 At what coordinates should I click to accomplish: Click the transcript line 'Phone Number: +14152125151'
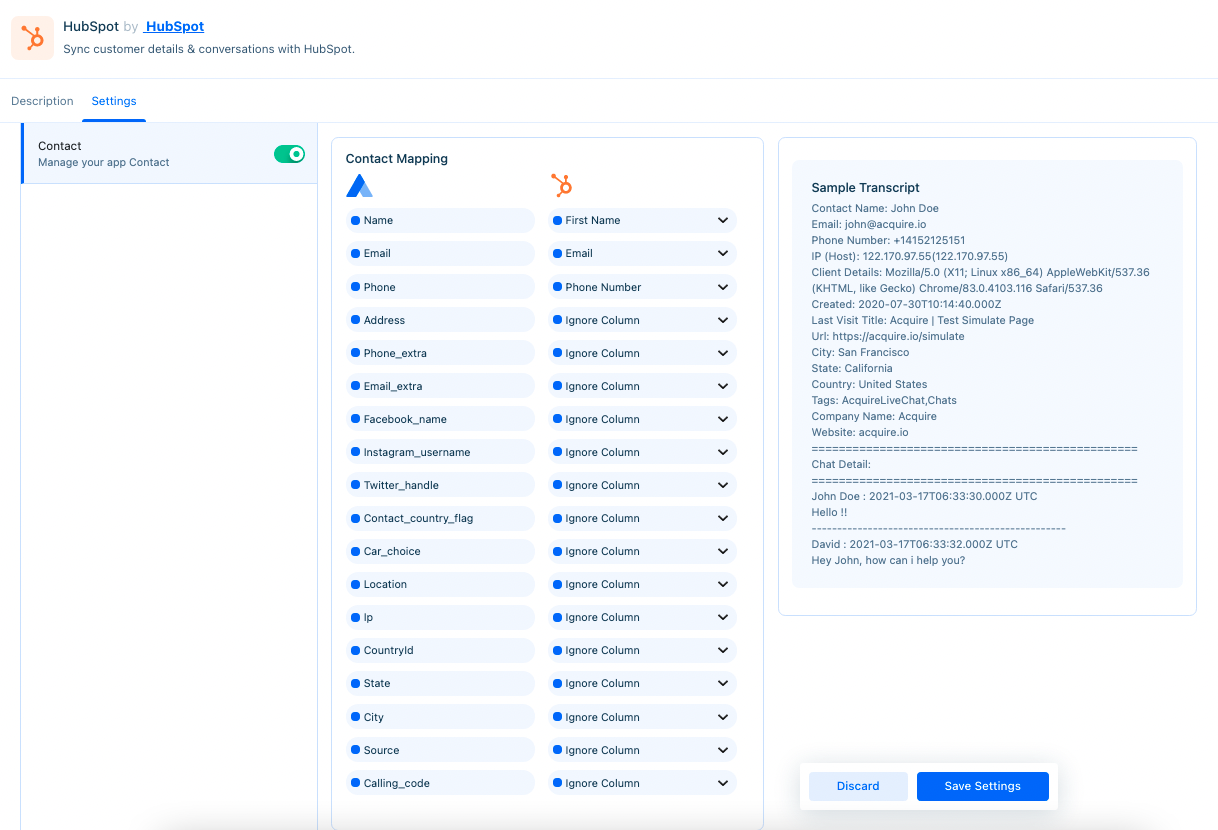(889, 240)
